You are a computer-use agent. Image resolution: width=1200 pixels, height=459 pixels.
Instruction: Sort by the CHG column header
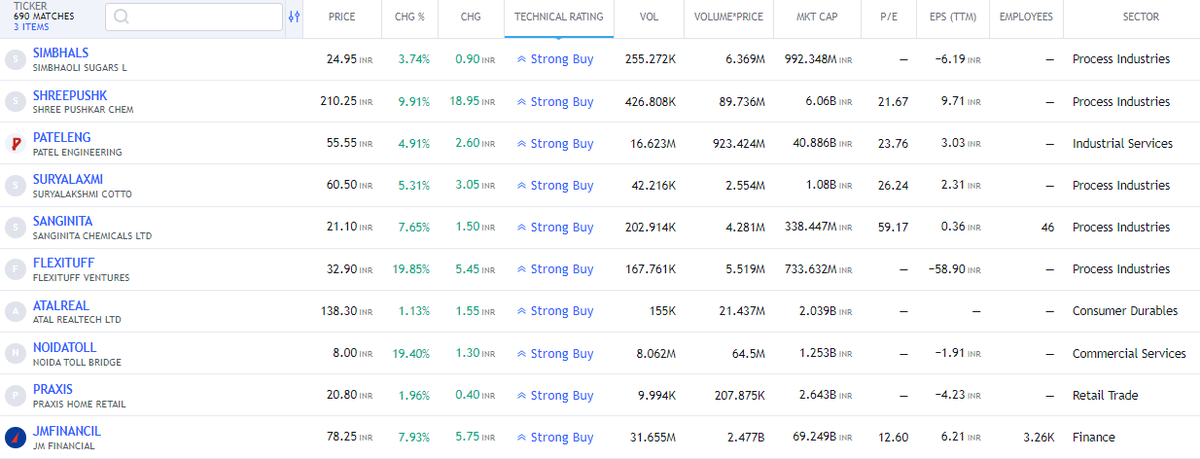pos(471,17)
